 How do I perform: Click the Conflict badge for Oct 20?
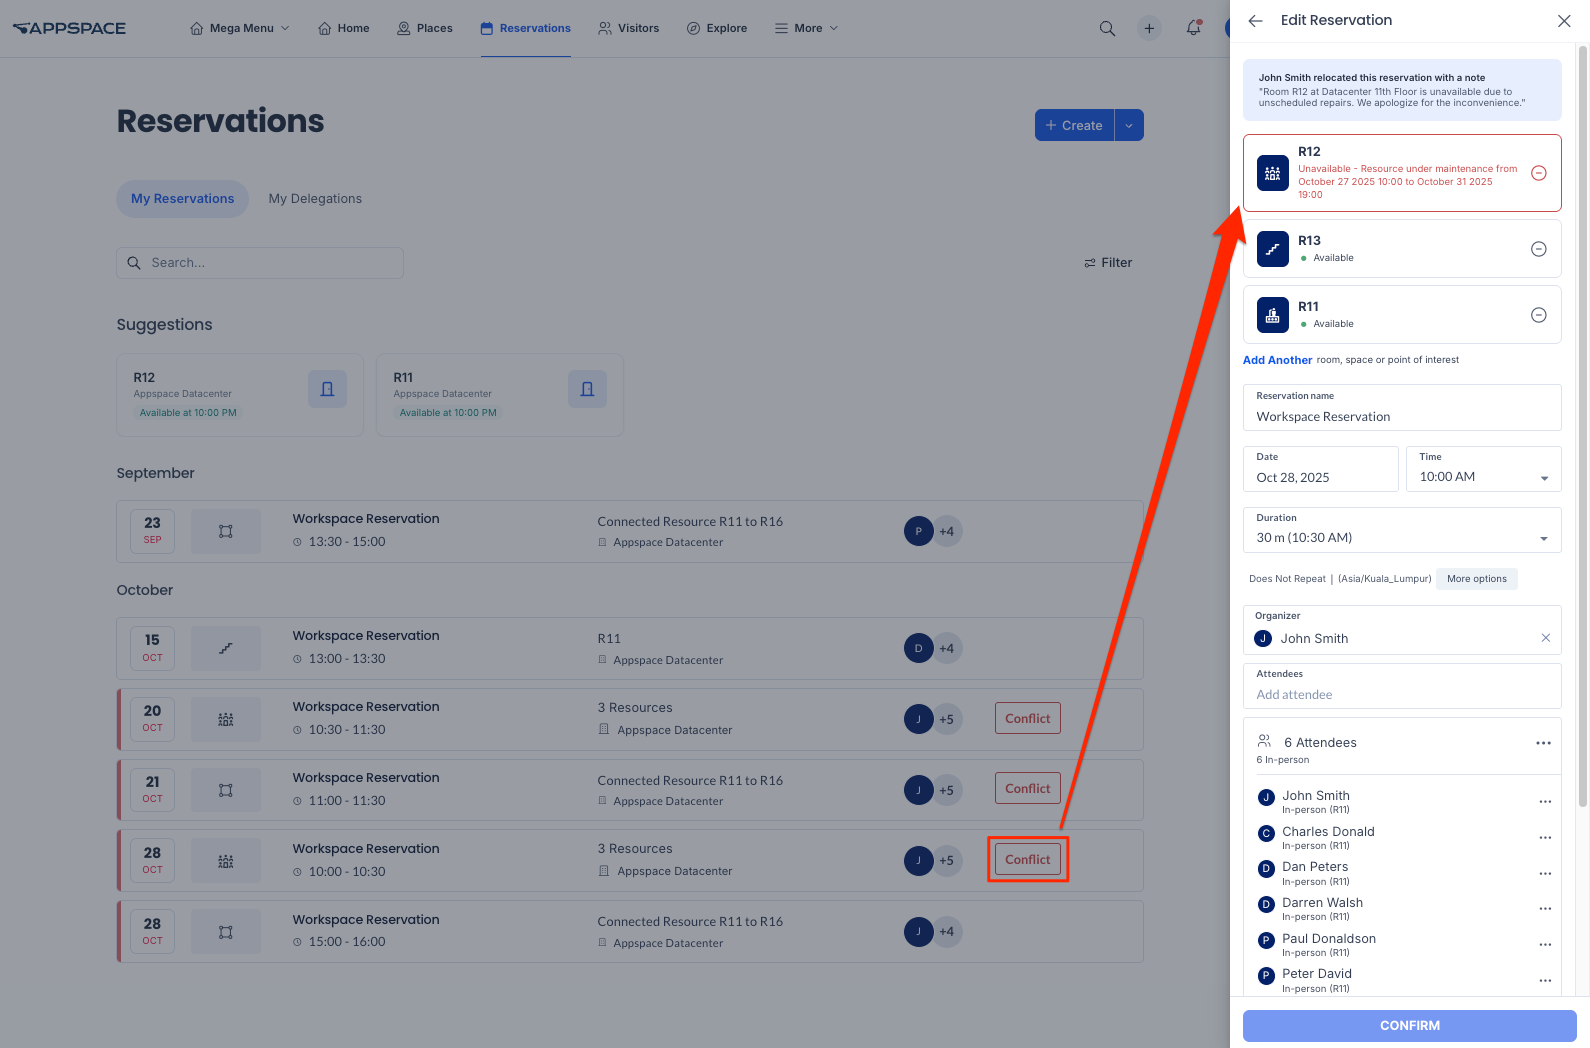tap(1028, 718)
